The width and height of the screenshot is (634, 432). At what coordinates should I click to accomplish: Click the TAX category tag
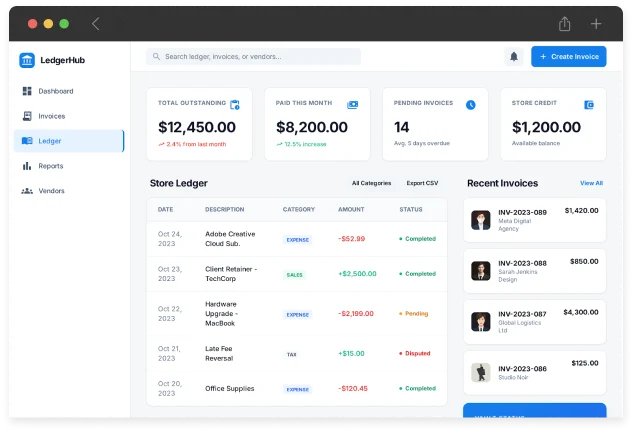[x=292, y=355]
